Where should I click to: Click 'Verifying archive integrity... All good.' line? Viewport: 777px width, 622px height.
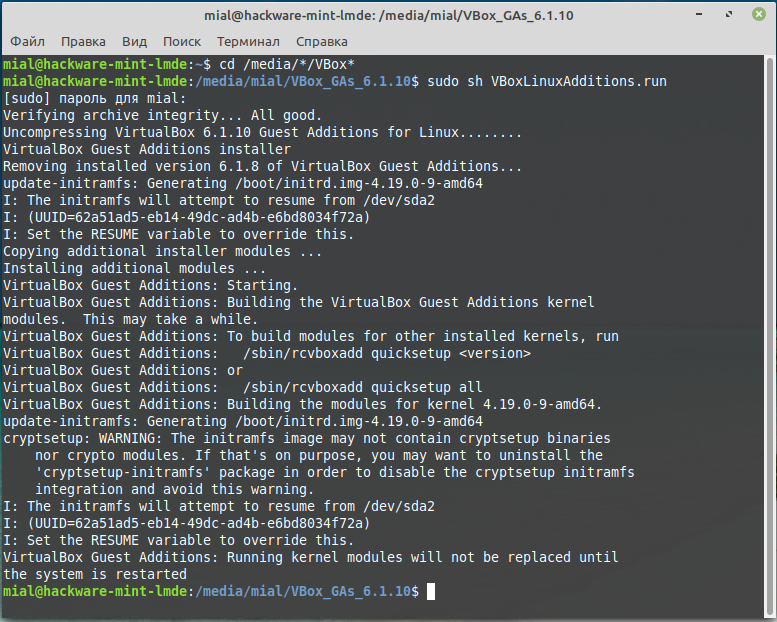[163, 115]
